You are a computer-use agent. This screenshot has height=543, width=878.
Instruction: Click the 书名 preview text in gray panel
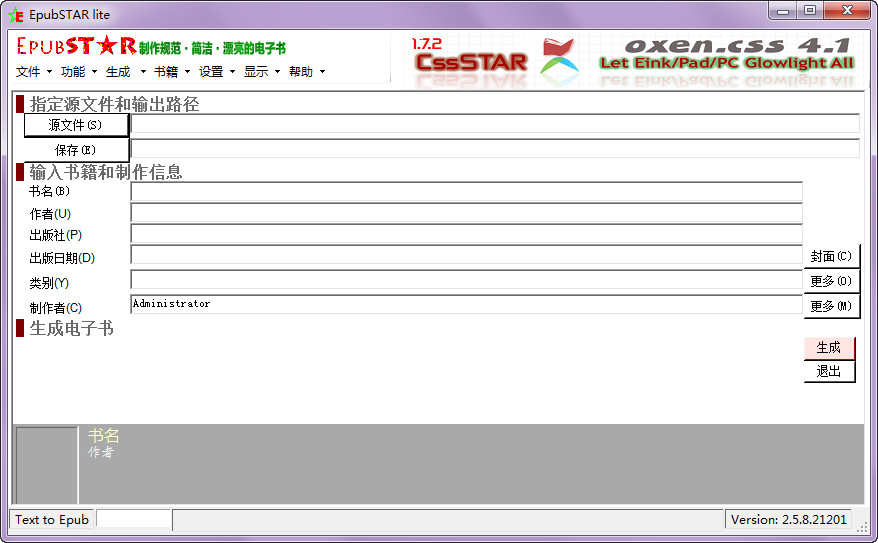[x=104, y=435]
